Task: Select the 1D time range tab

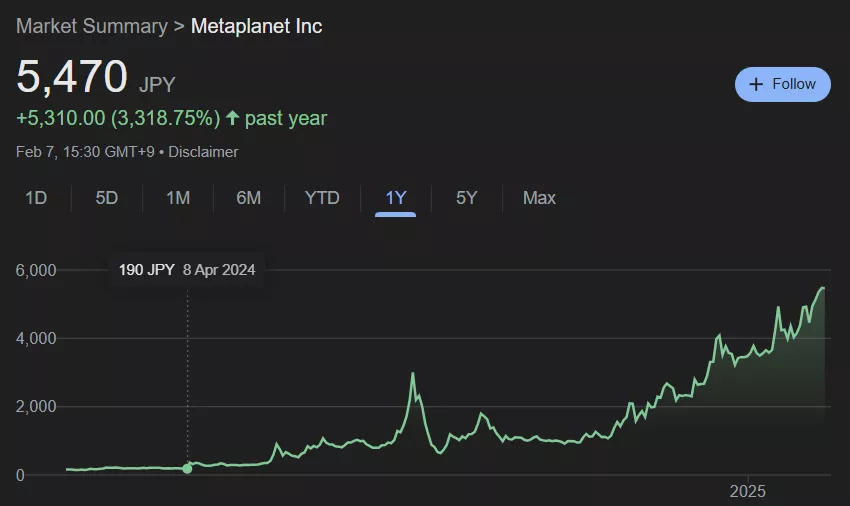Action: [36, 198]
